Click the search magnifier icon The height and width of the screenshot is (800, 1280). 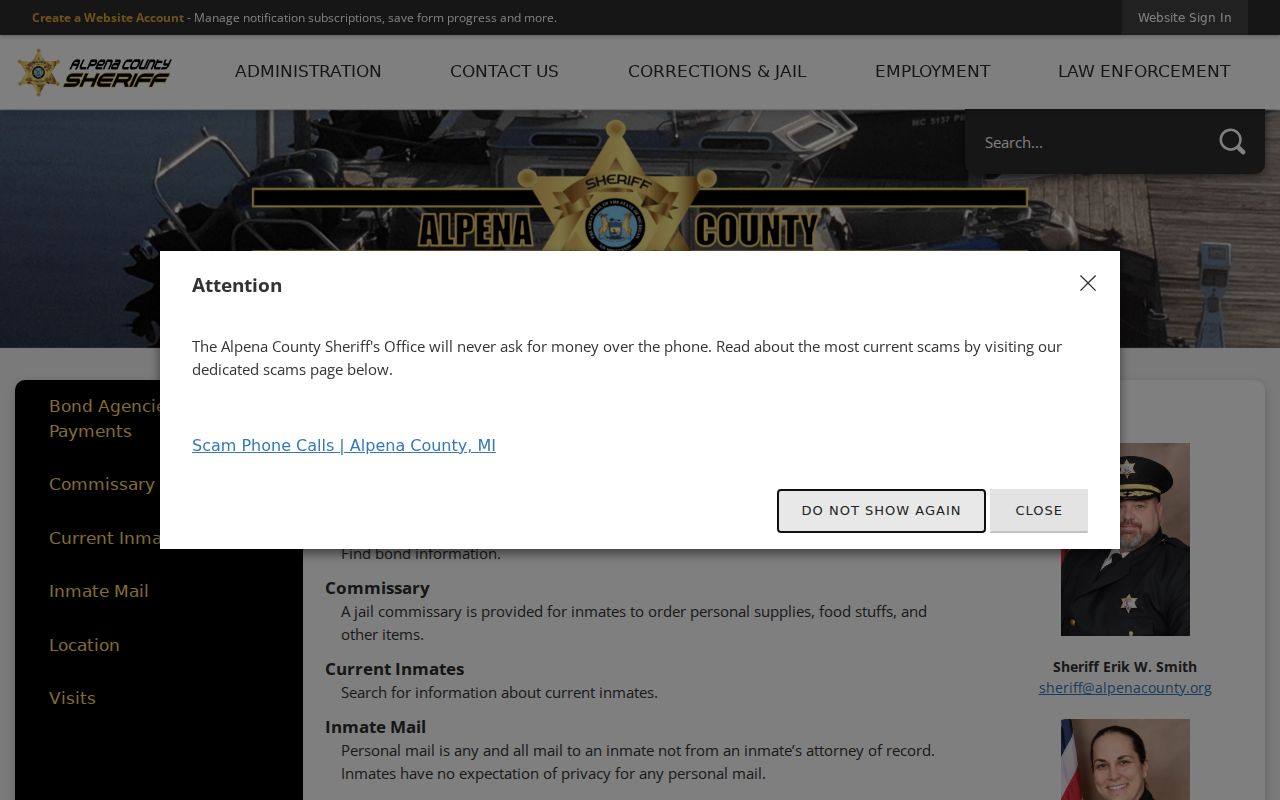tap(1232, 142)
